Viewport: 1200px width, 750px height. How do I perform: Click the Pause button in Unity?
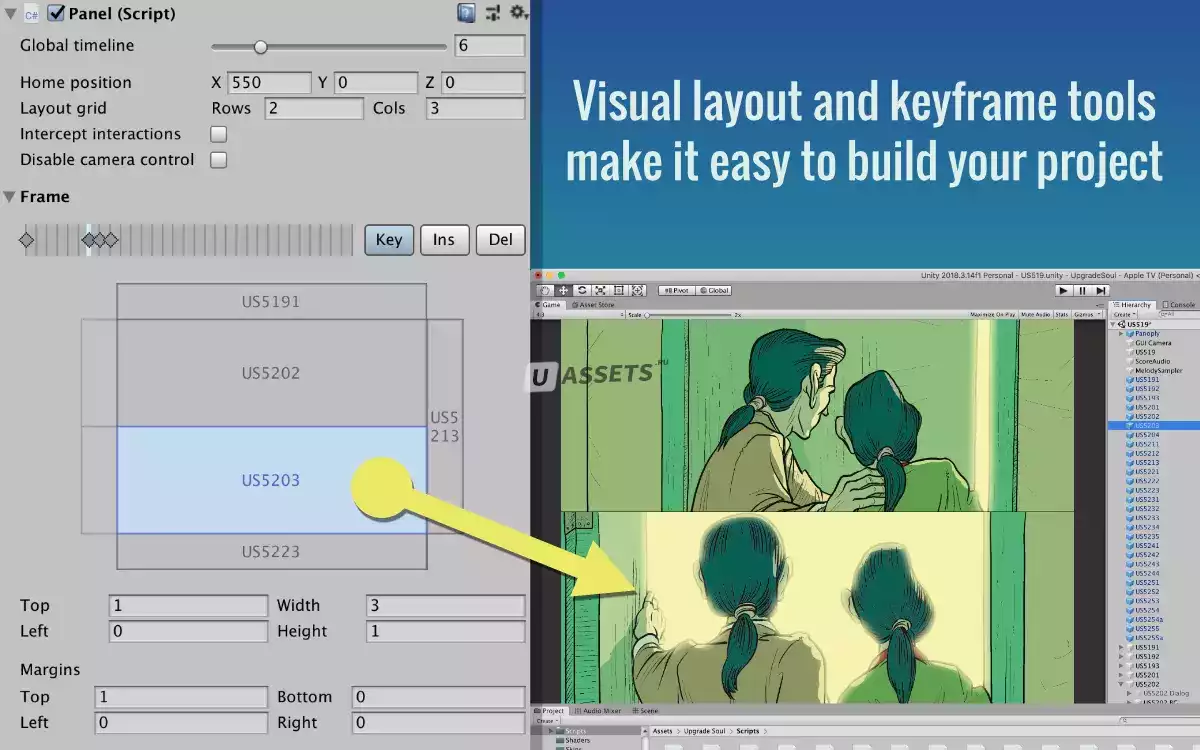1083,291
